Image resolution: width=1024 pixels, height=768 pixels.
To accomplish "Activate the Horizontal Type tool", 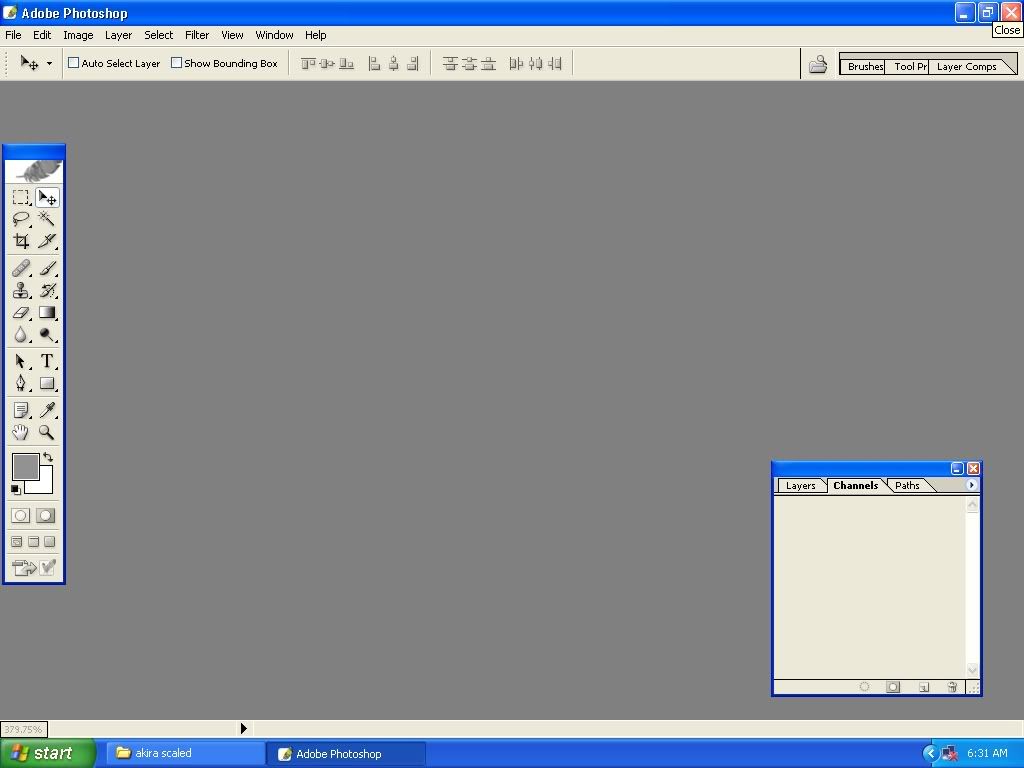I will coord(46,362).
